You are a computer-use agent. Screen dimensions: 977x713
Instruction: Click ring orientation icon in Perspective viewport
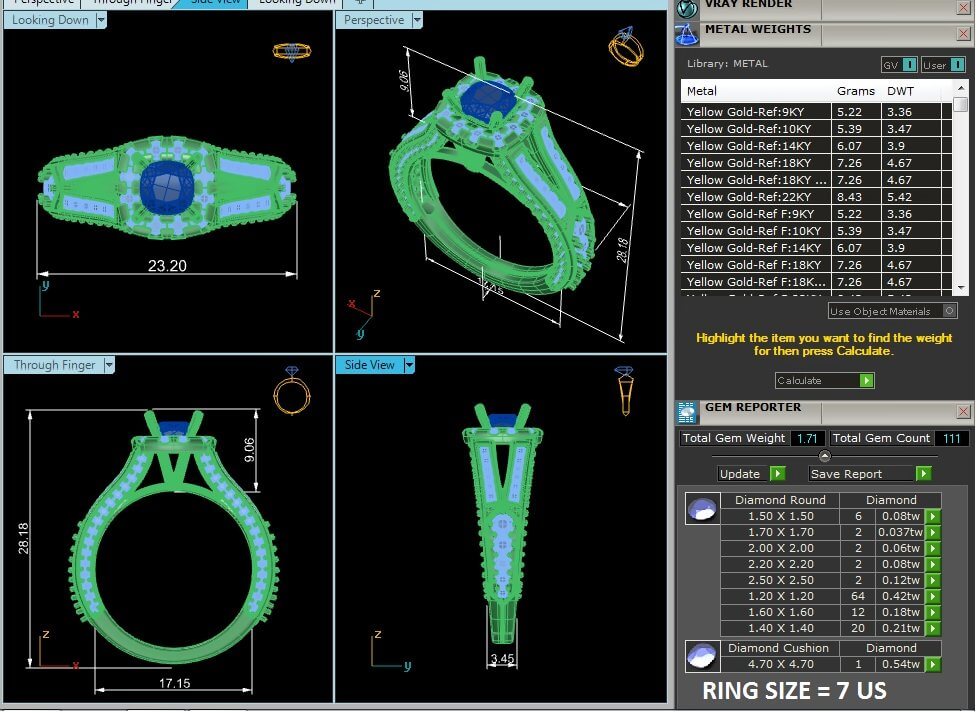click(625, 50)
